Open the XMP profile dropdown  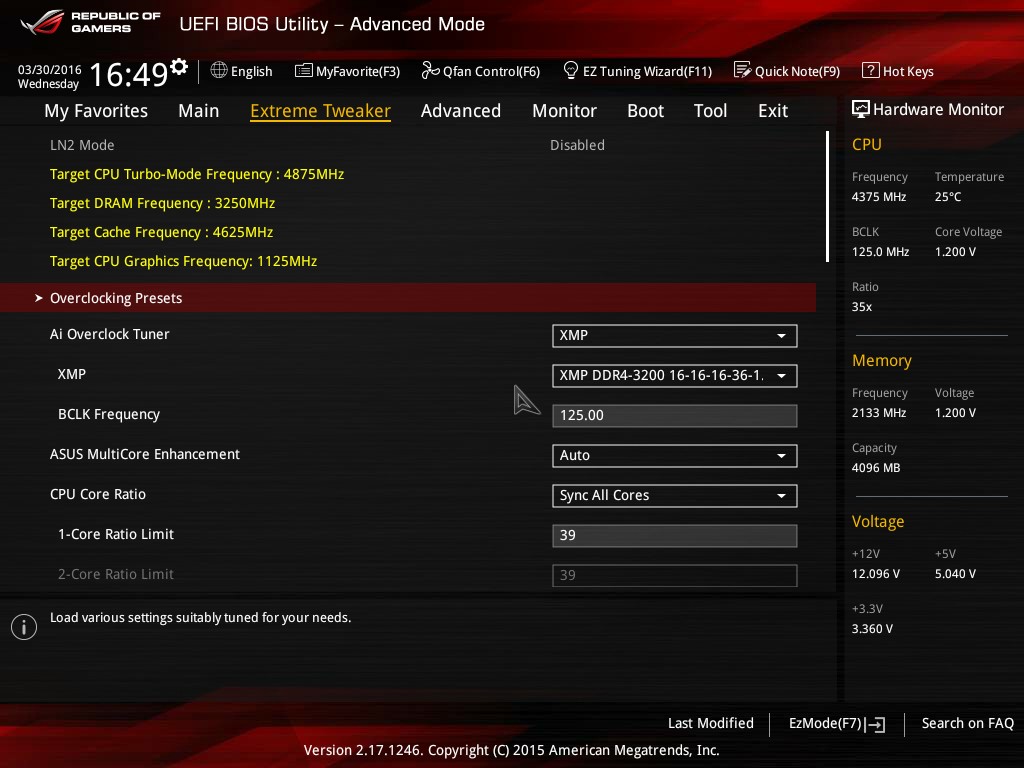675,376
